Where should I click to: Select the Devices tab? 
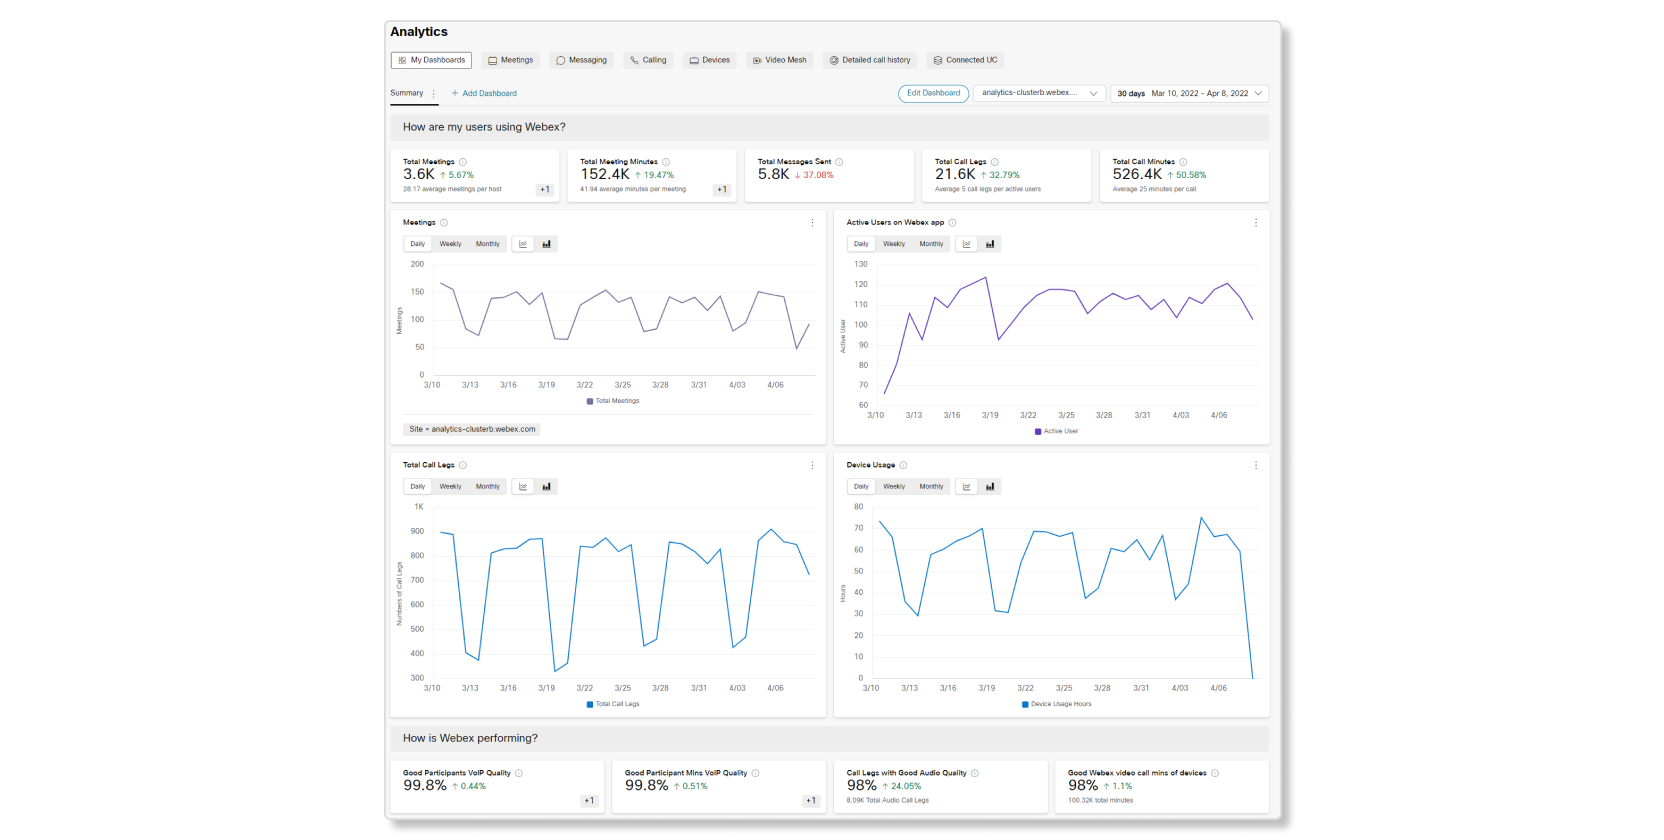(x=709, y=60)
